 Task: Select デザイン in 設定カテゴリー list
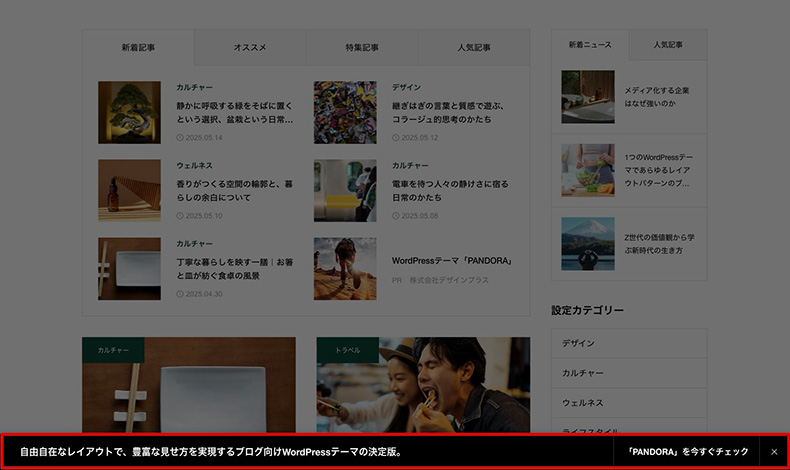629,344
